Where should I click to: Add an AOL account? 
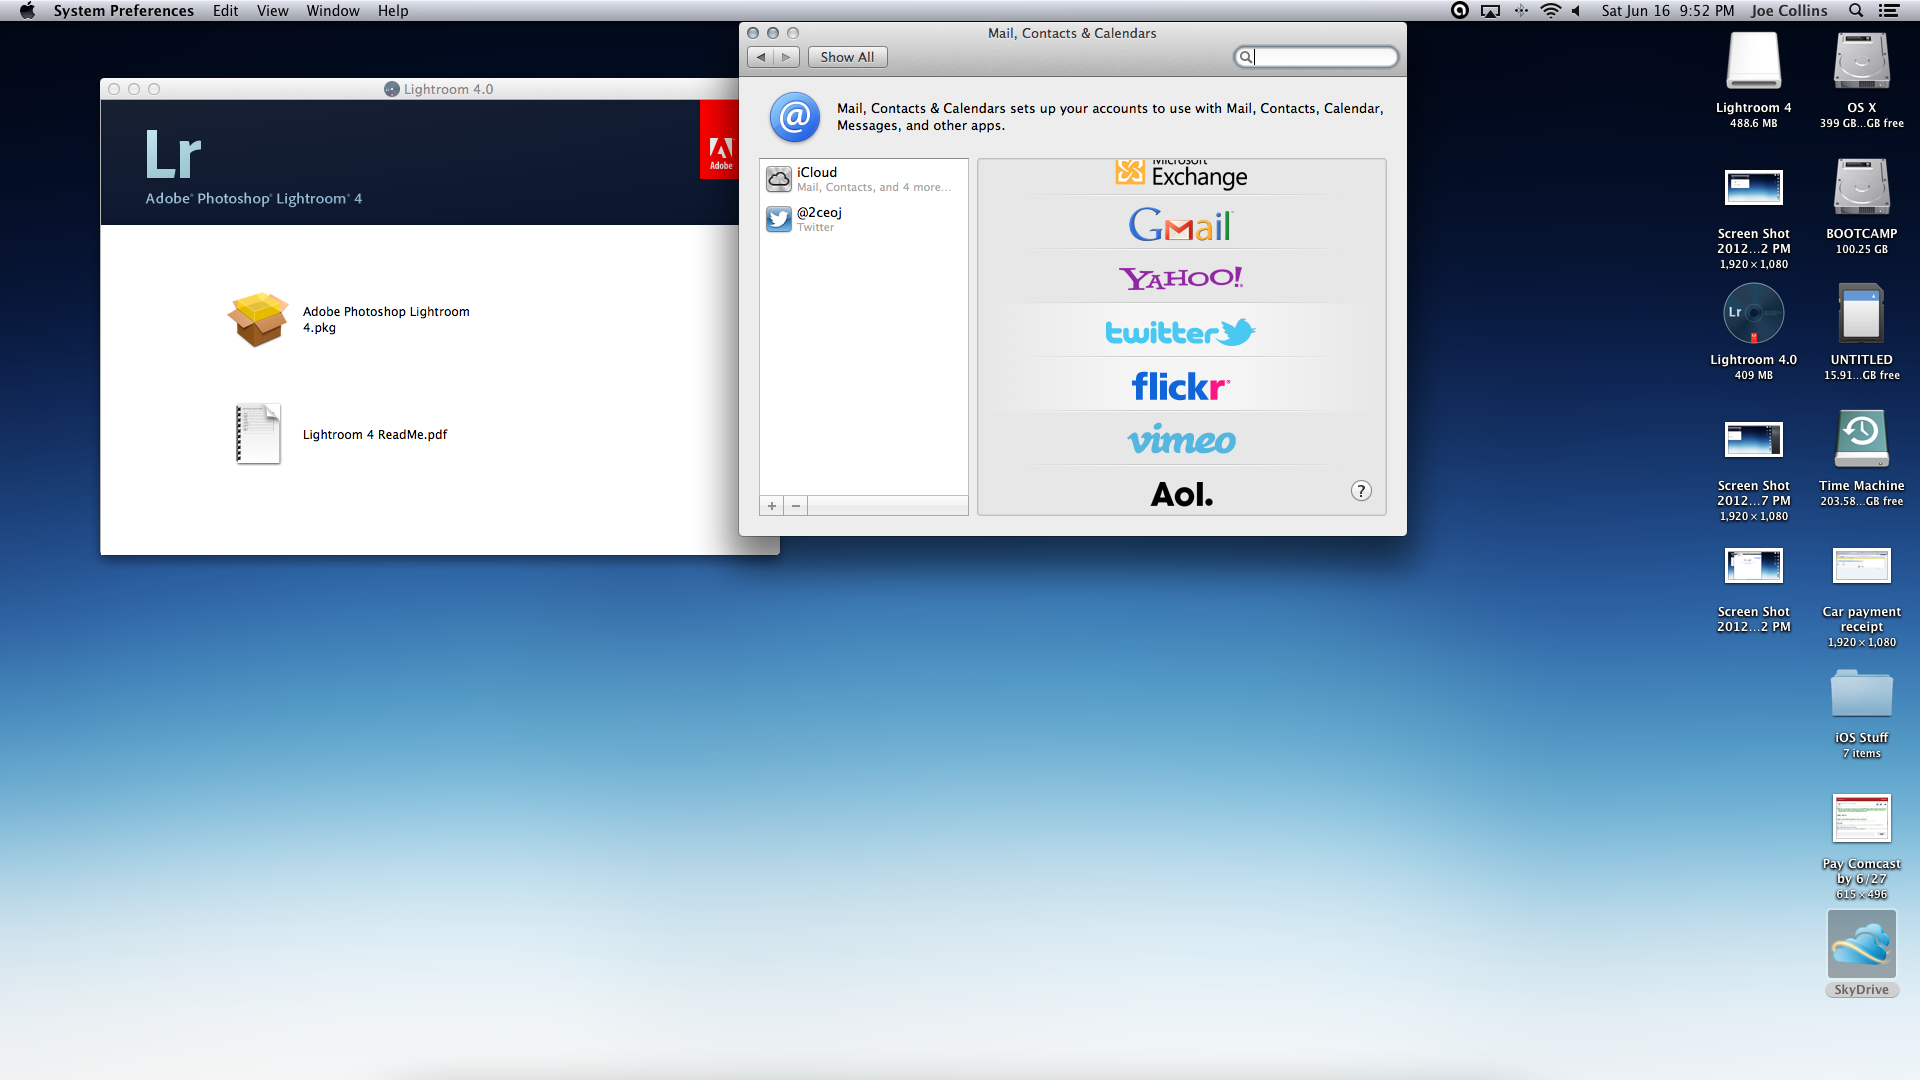pyautogui.click(x=1181, y=494)
